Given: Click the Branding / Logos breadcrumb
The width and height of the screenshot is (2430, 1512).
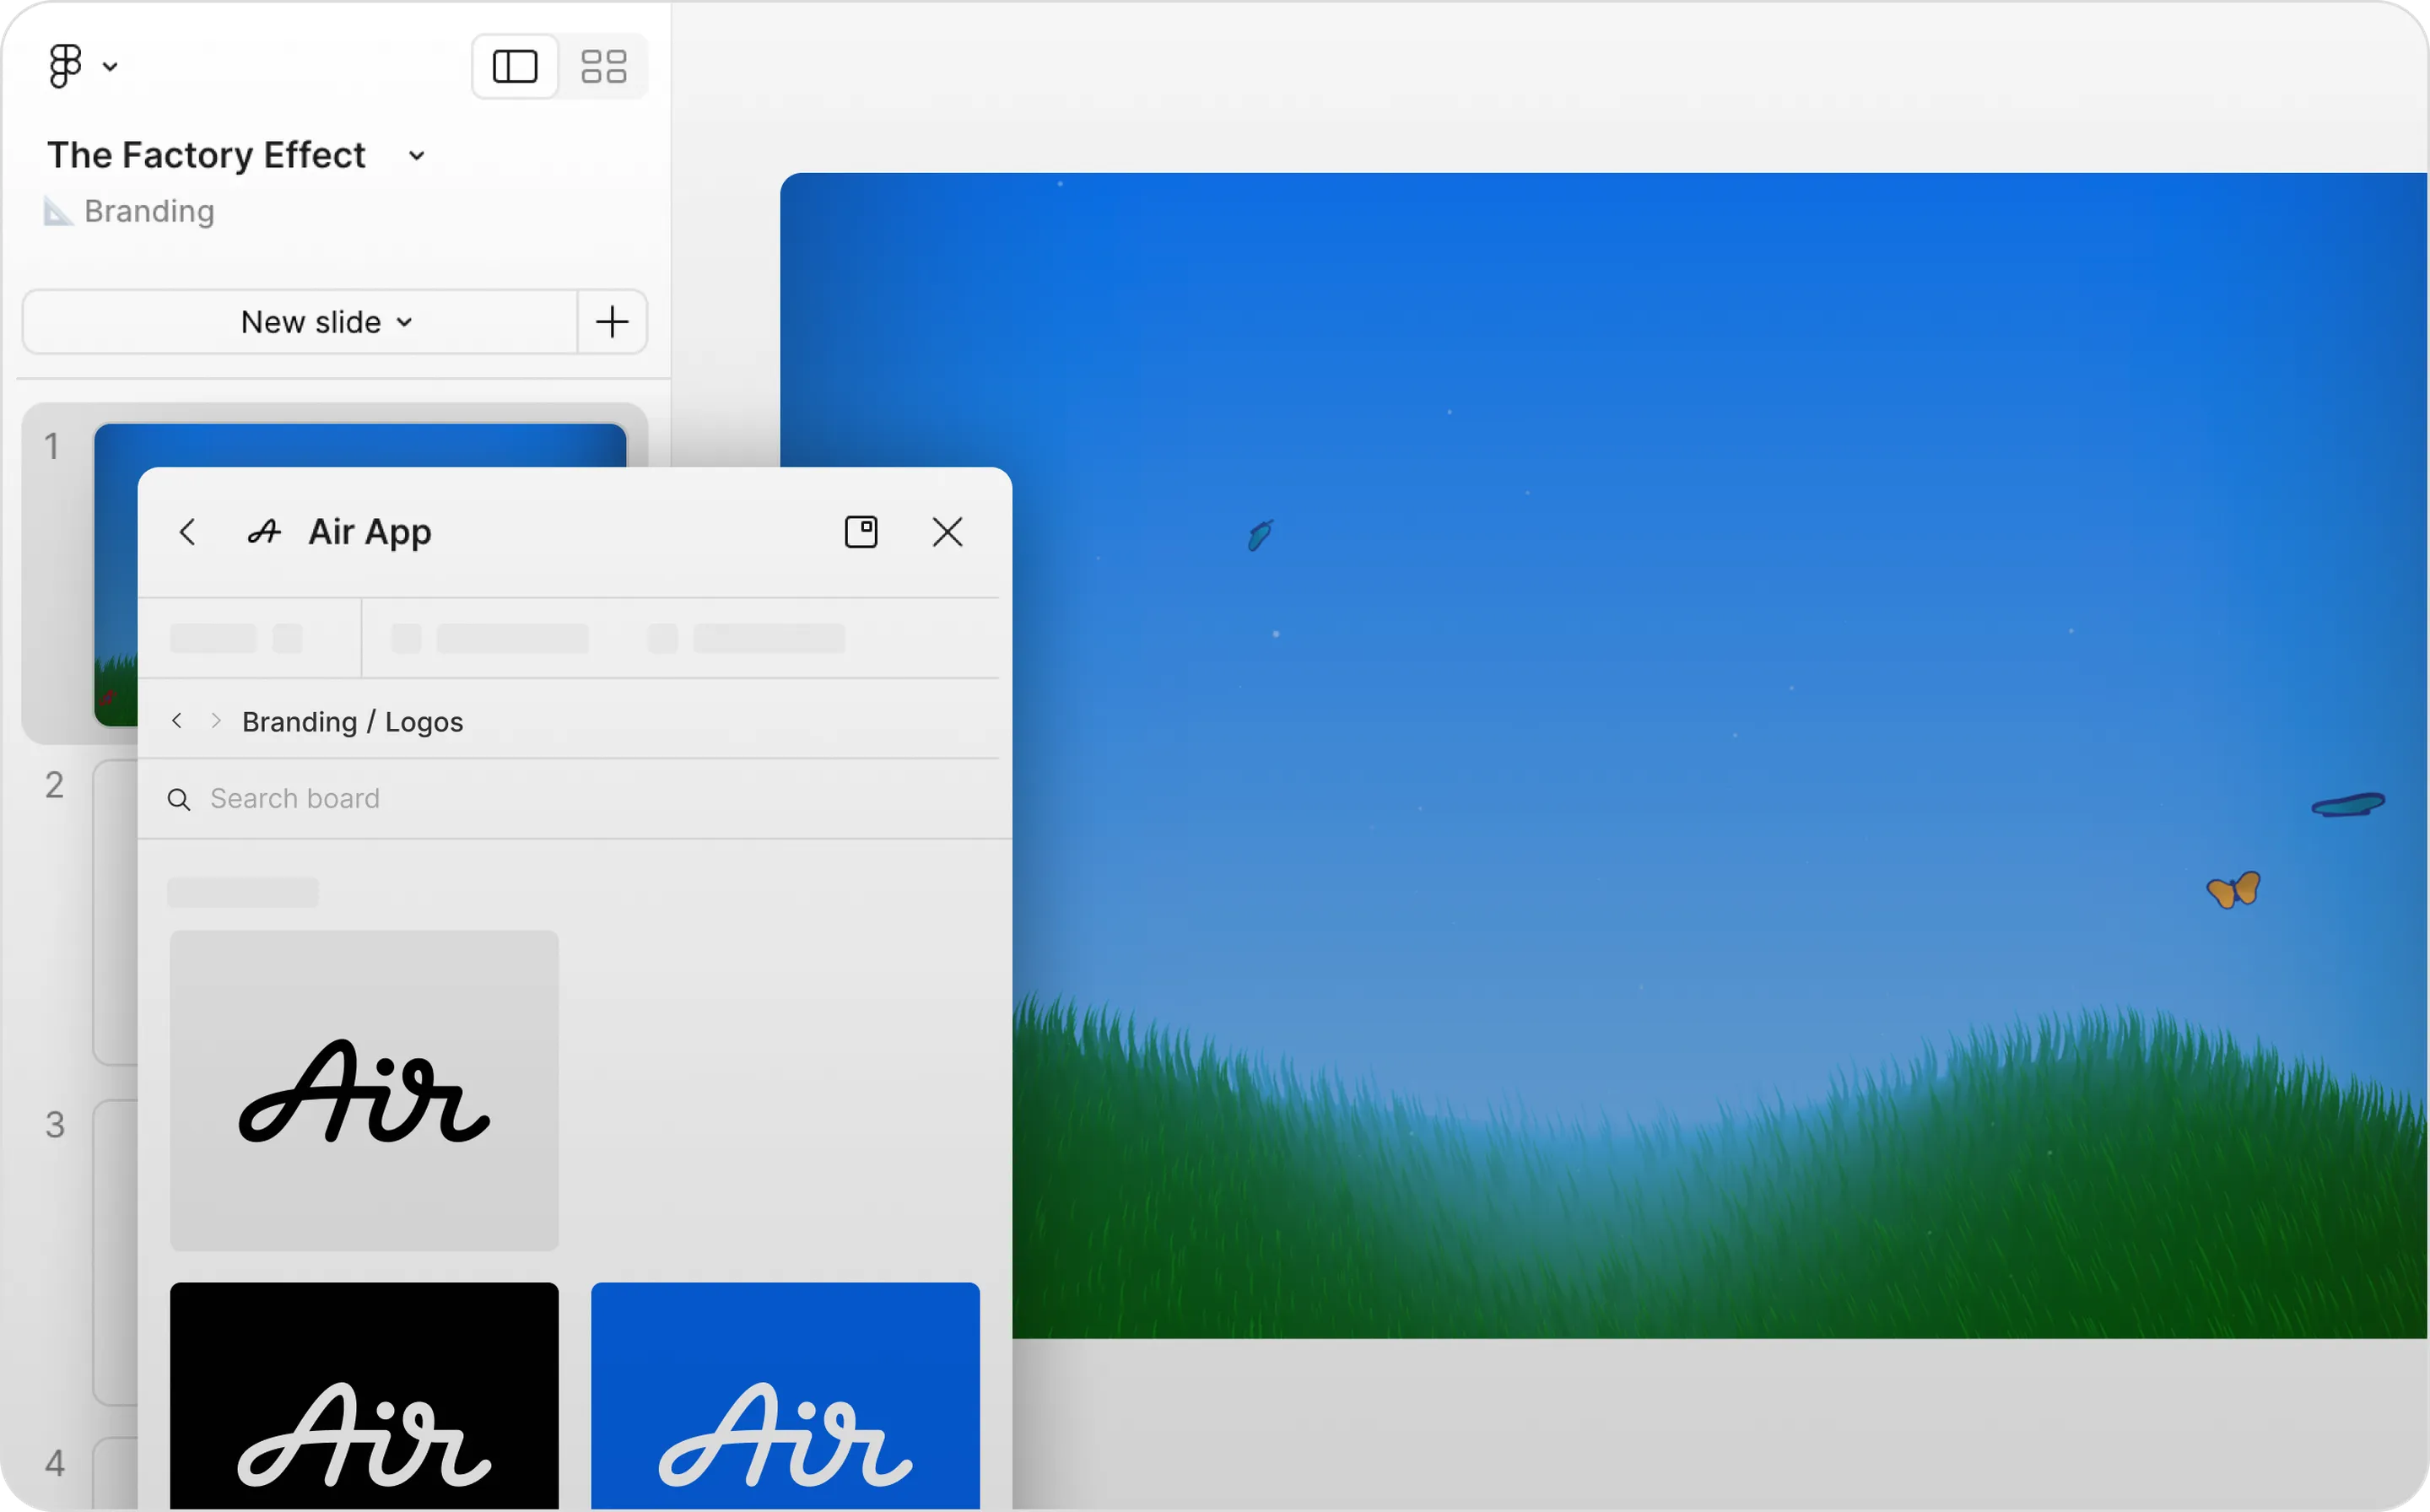Looking at the screenshot, I should [x=352, y=722].
